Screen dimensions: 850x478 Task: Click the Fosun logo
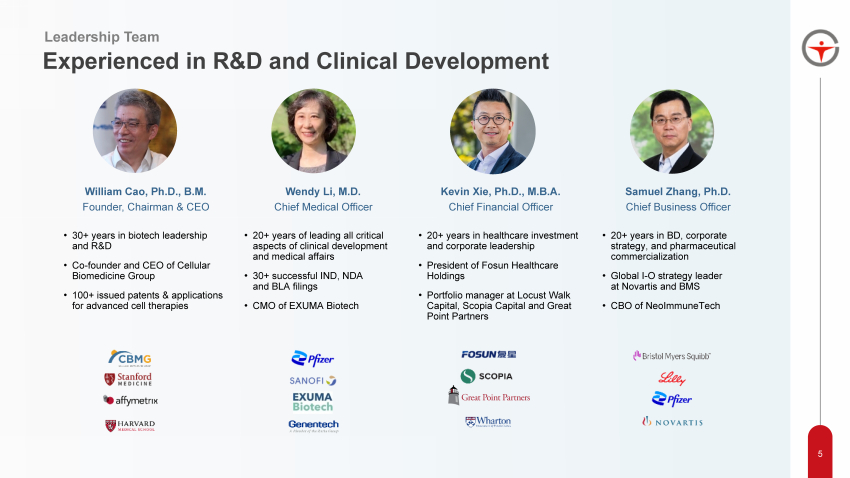tap(489, 355)
